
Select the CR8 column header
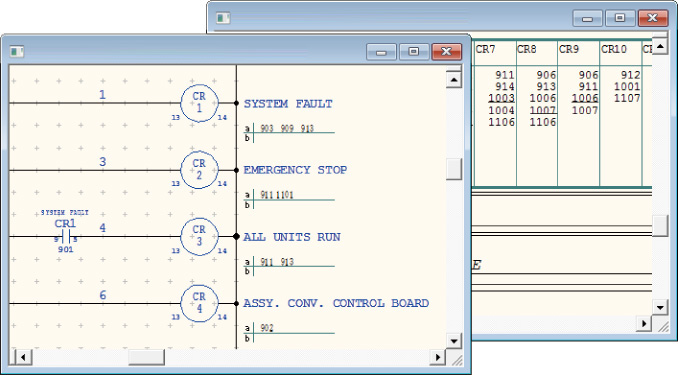pos(527,49)
